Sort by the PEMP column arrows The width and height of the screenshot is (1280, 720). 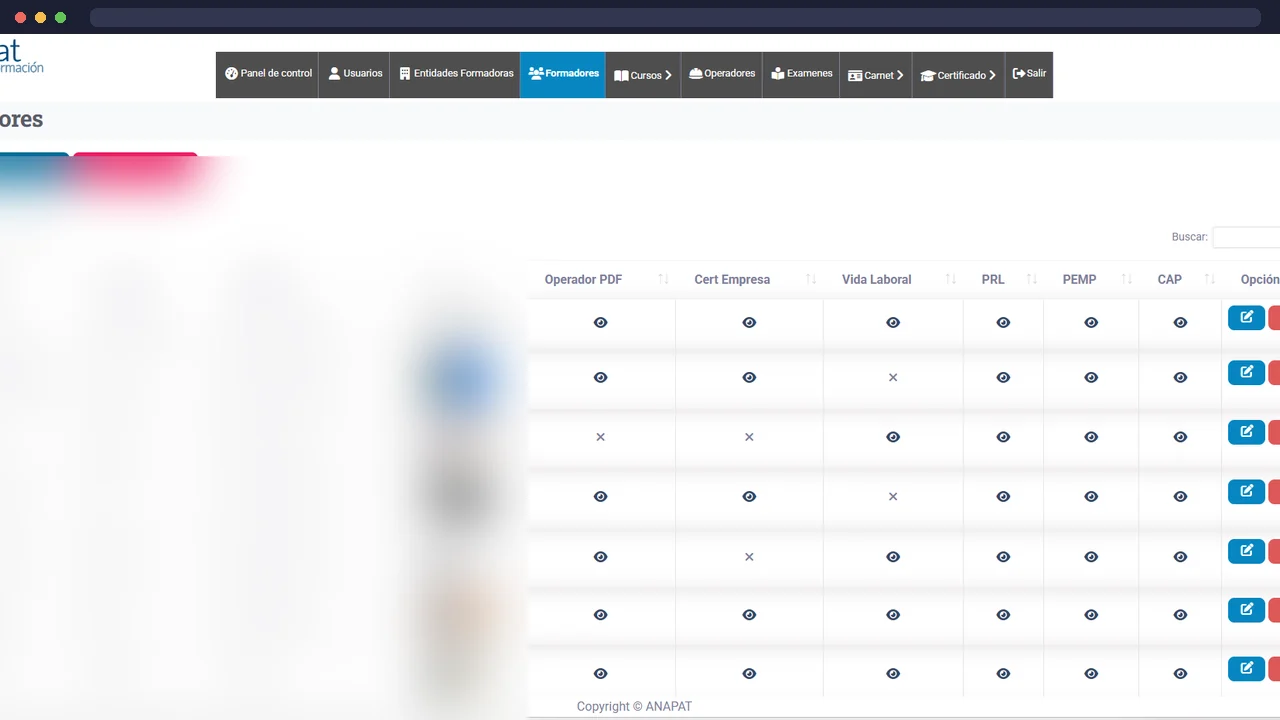[1127, 279]
